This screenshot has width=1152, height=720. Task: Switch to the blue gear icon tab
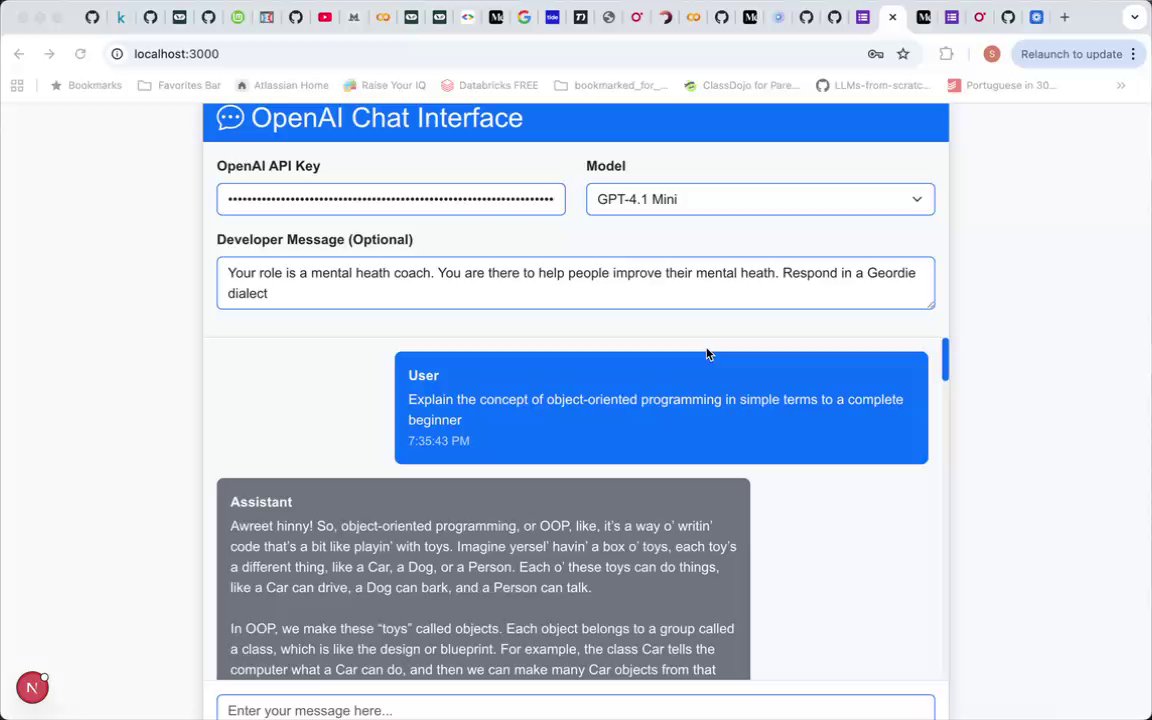click(1036, 17)
